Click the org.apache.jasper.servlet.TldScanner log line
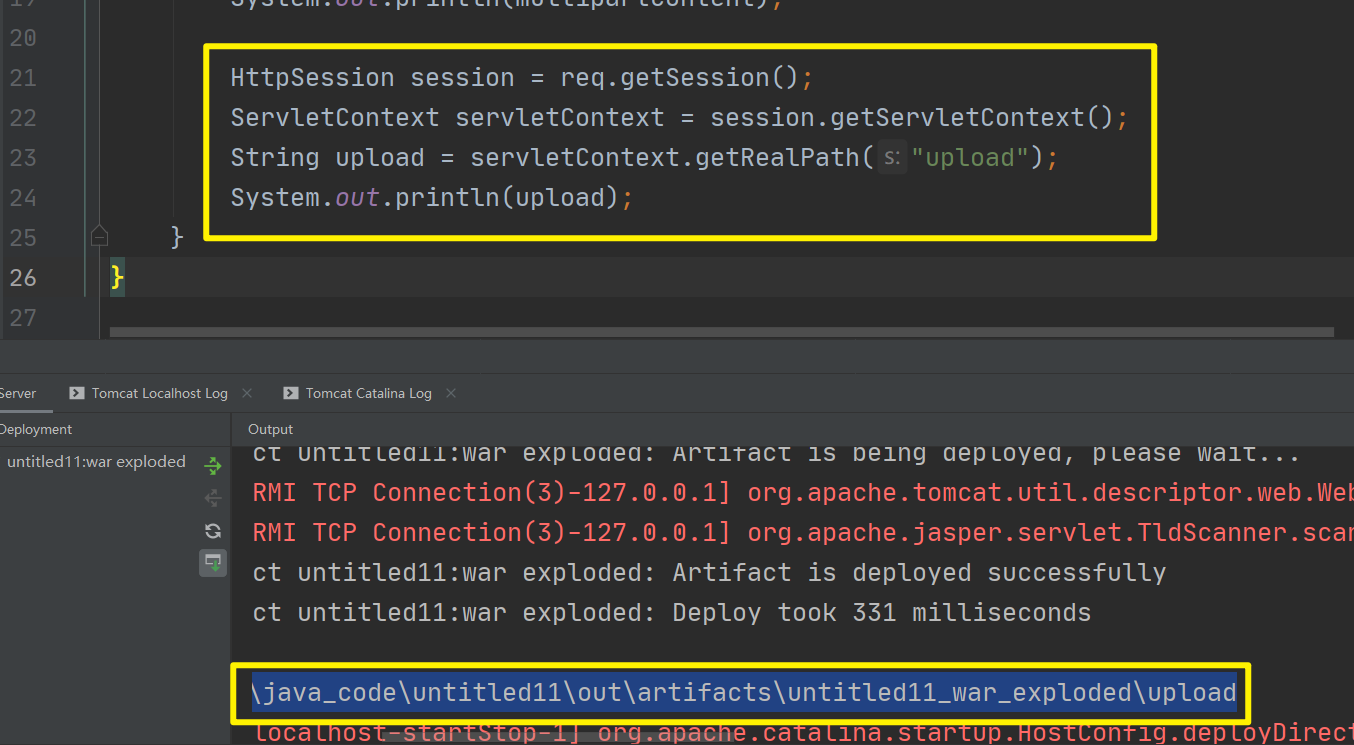The height and width of the screenshot is (745, 1354). point(803,533)
